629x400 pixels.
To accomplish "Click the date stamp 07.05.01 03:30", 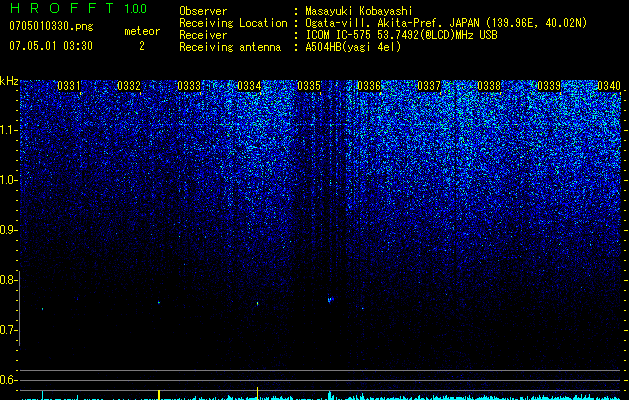I will point(51,46).
